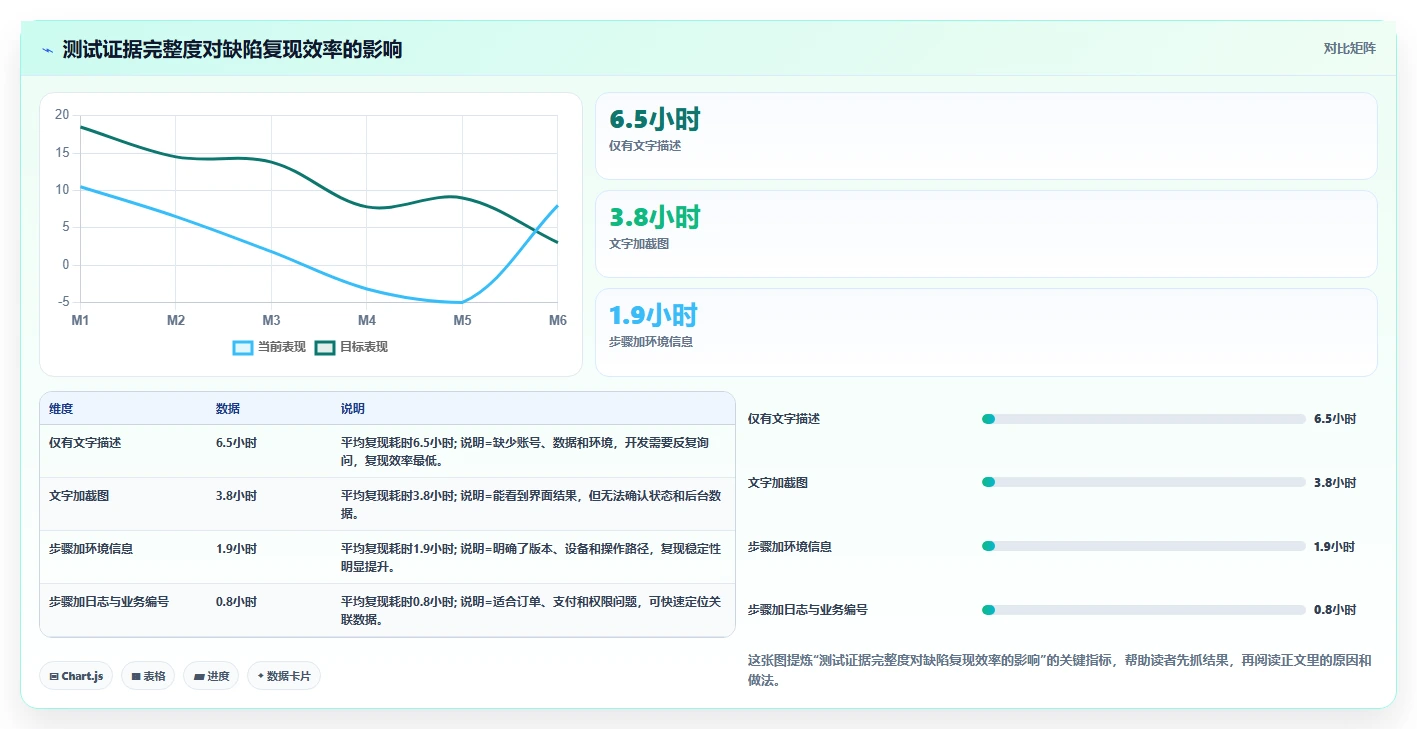Click the 说明 column header
This screenshot has width=1417, height=729.
point(353,409)
